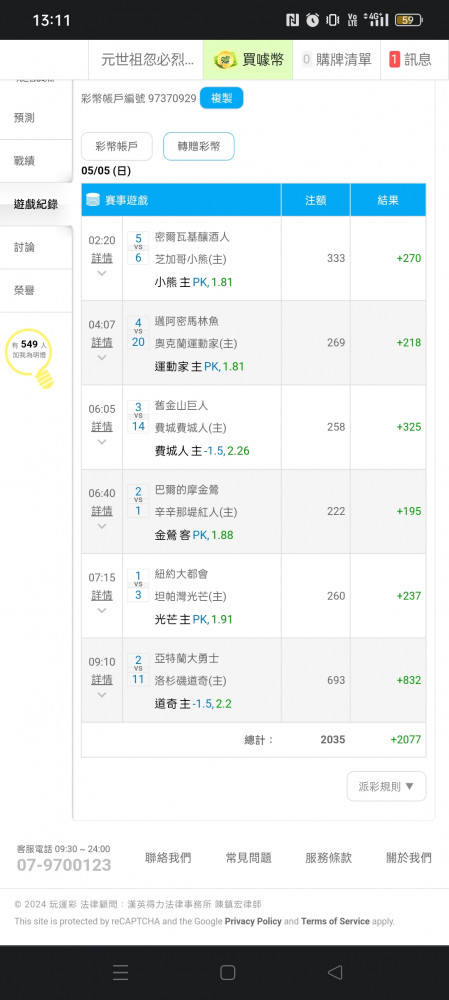Viewport: 449px width, 1000px height.
Task: Open the 彩幣帳戶 button
Action: click(x=117, y=146)
